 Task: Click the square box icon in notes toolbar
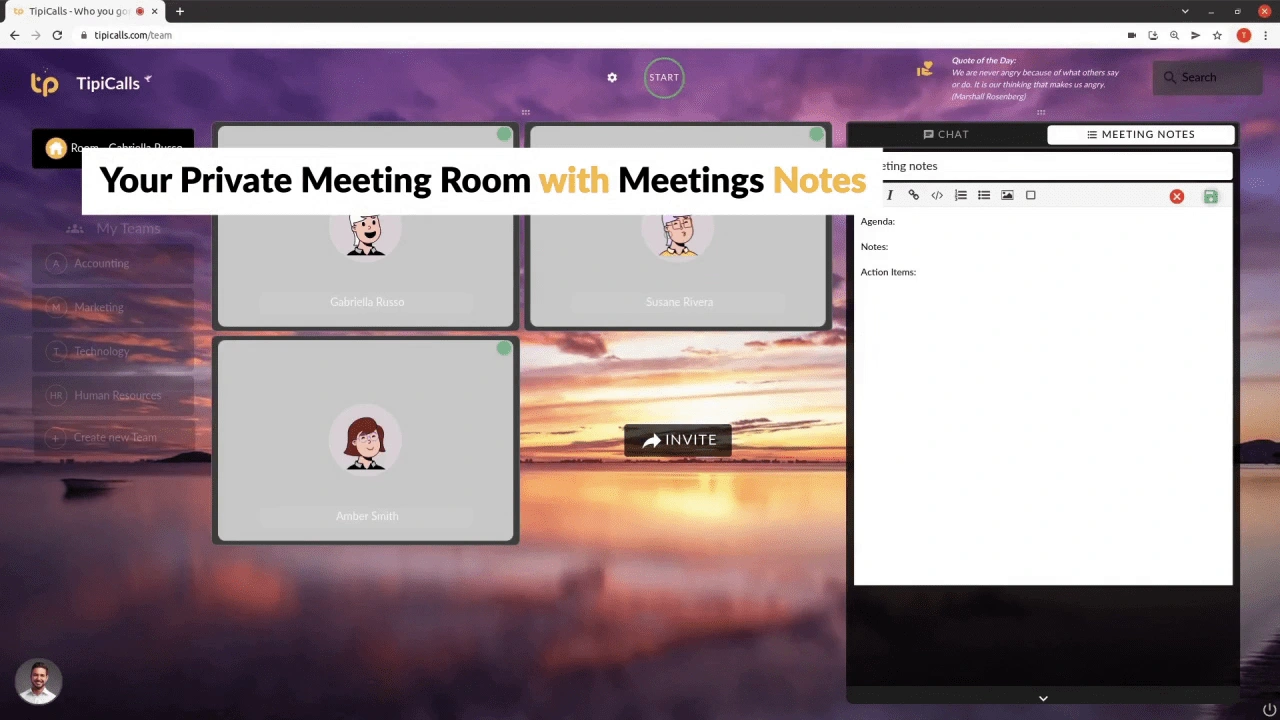1031,195
